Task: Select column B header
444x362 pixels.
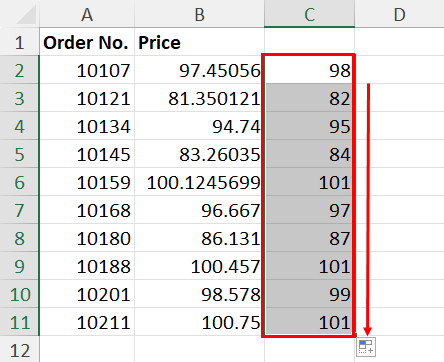Action: [199, 14]
